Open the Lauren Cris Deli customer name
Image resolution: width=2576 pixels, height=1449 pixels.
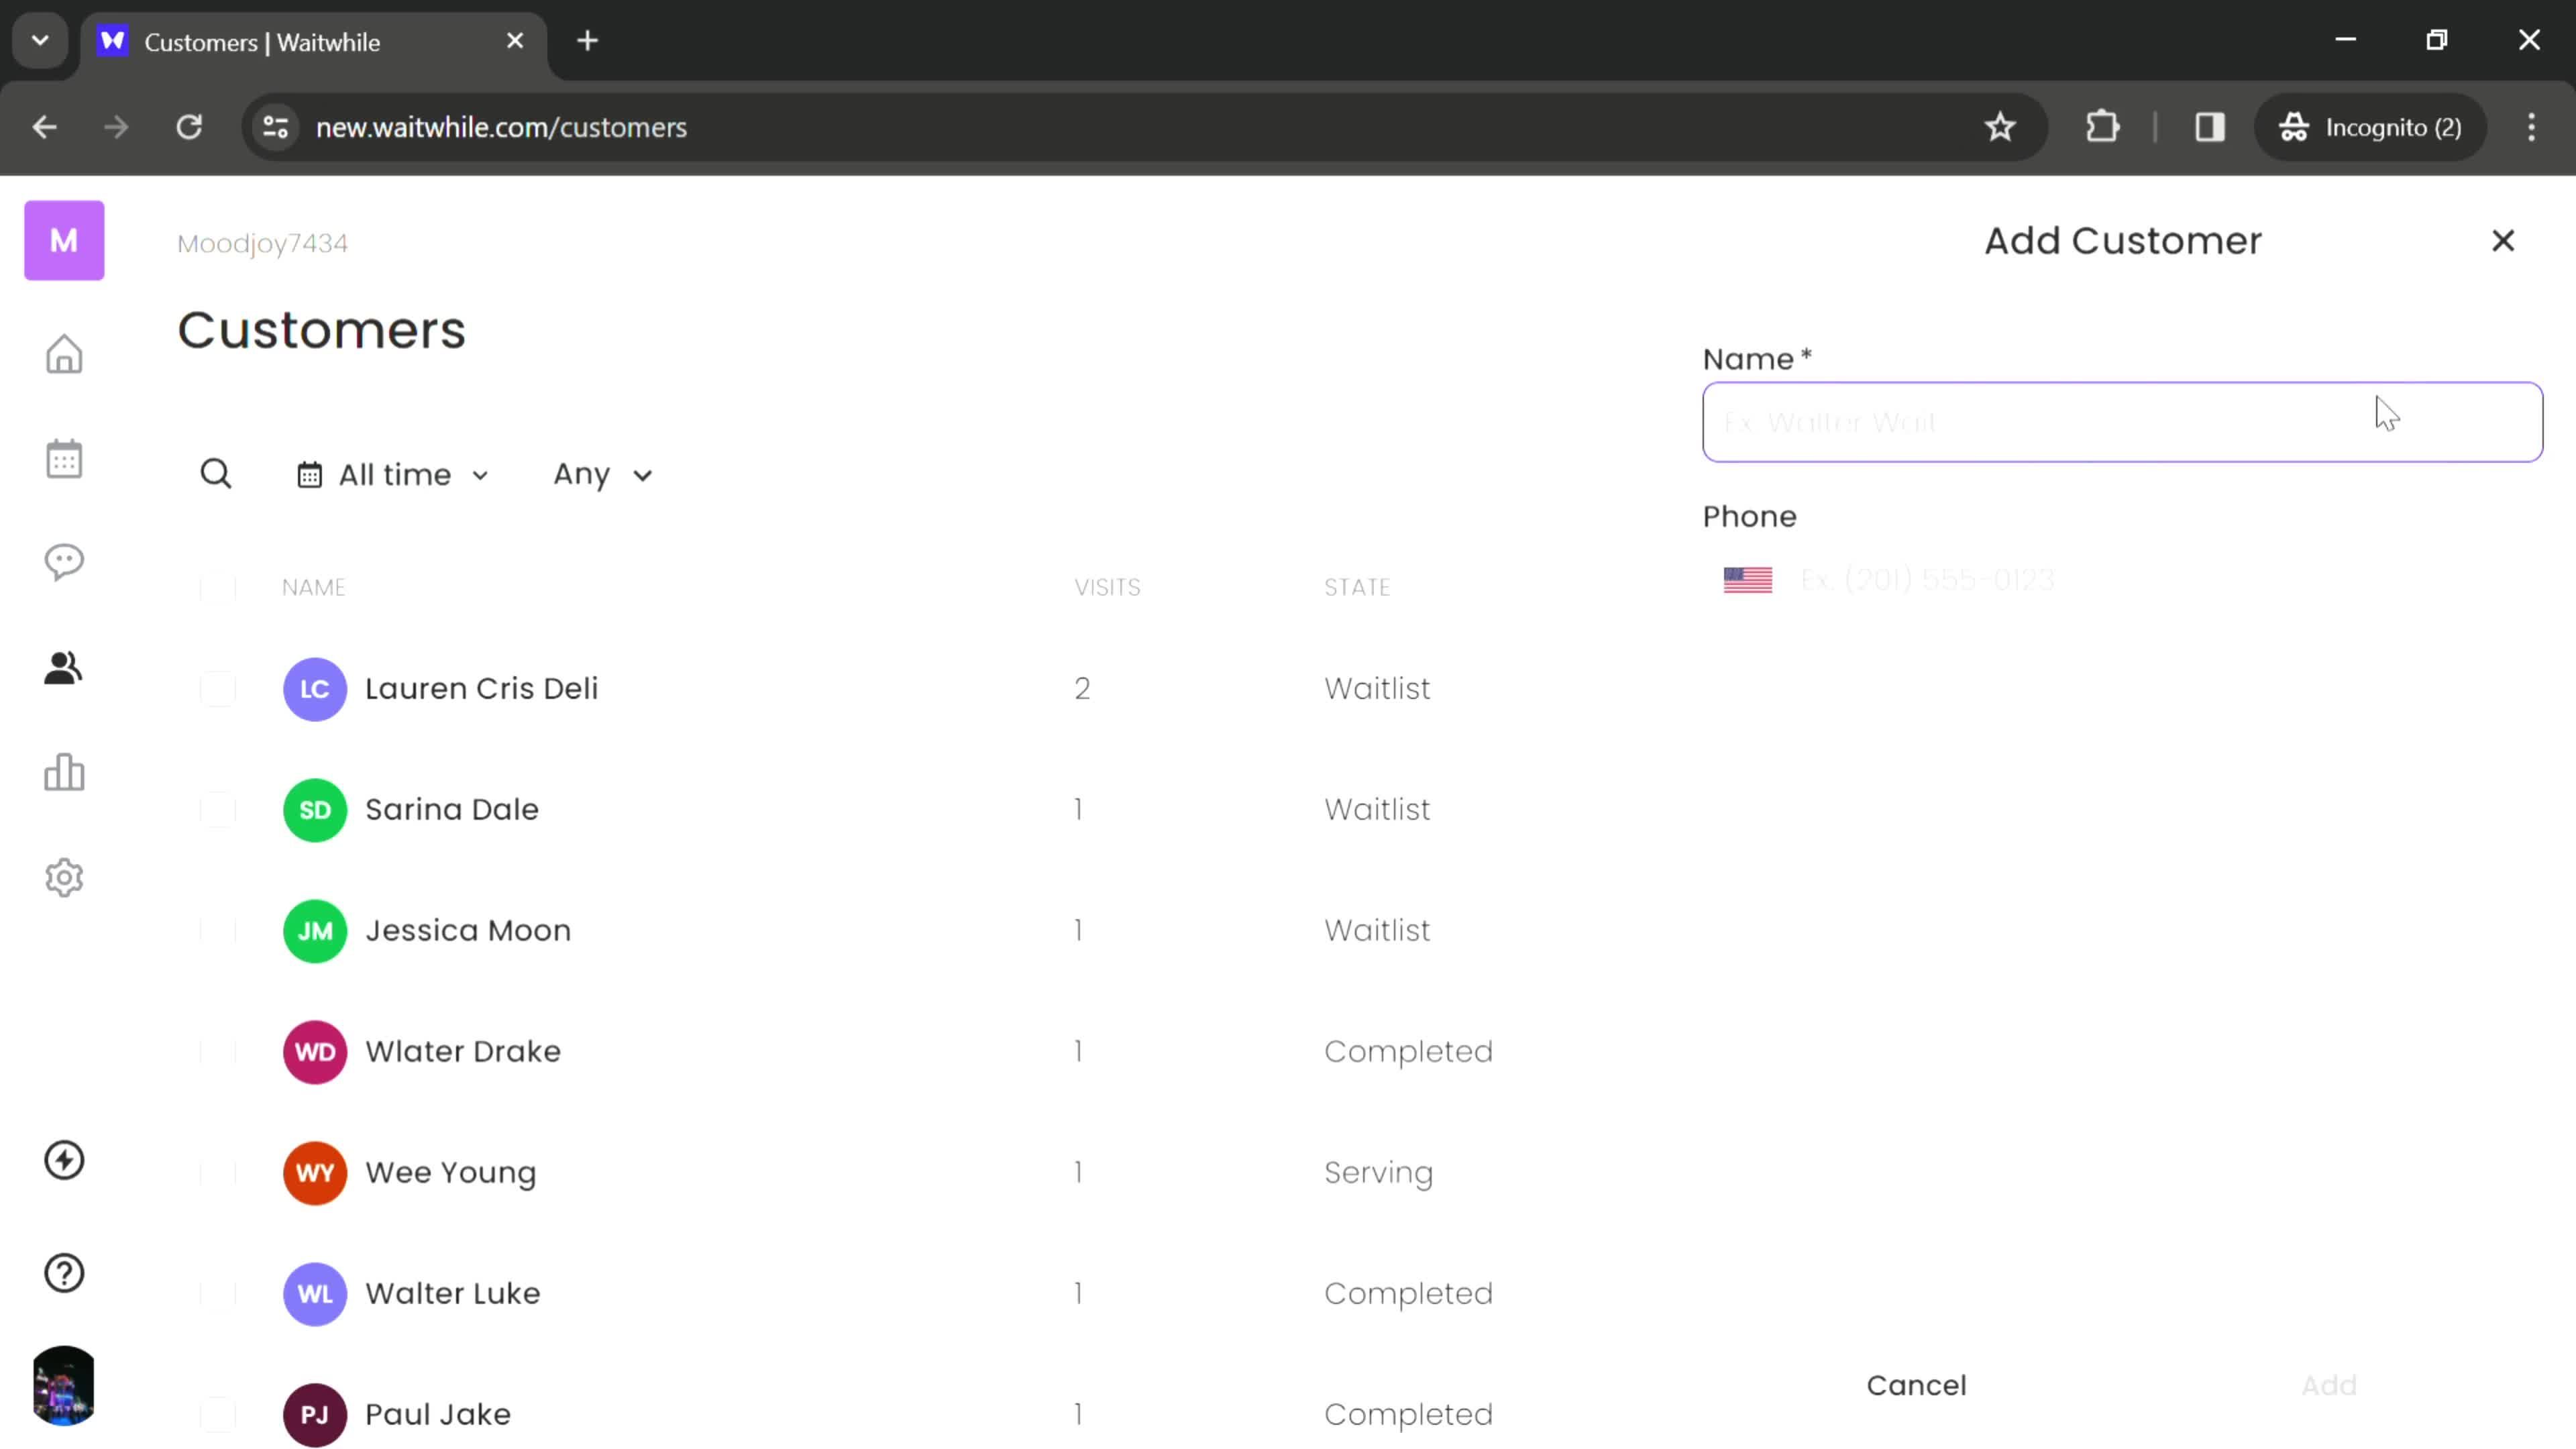481,689
